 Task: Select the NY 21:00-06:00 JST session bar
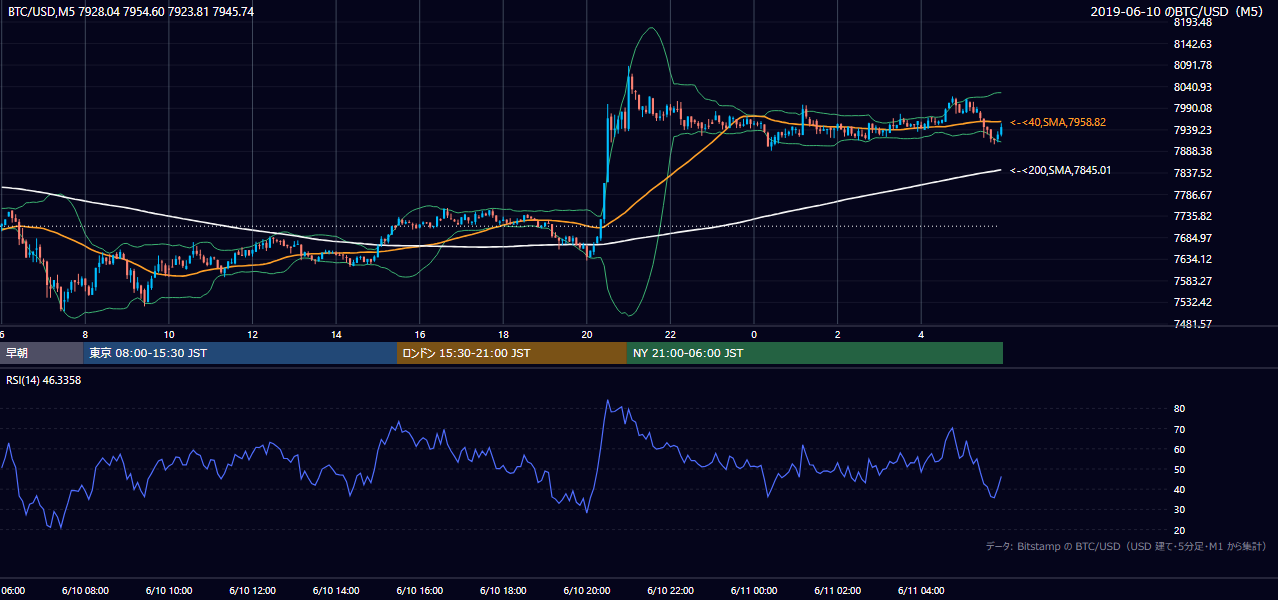(815, 353)
